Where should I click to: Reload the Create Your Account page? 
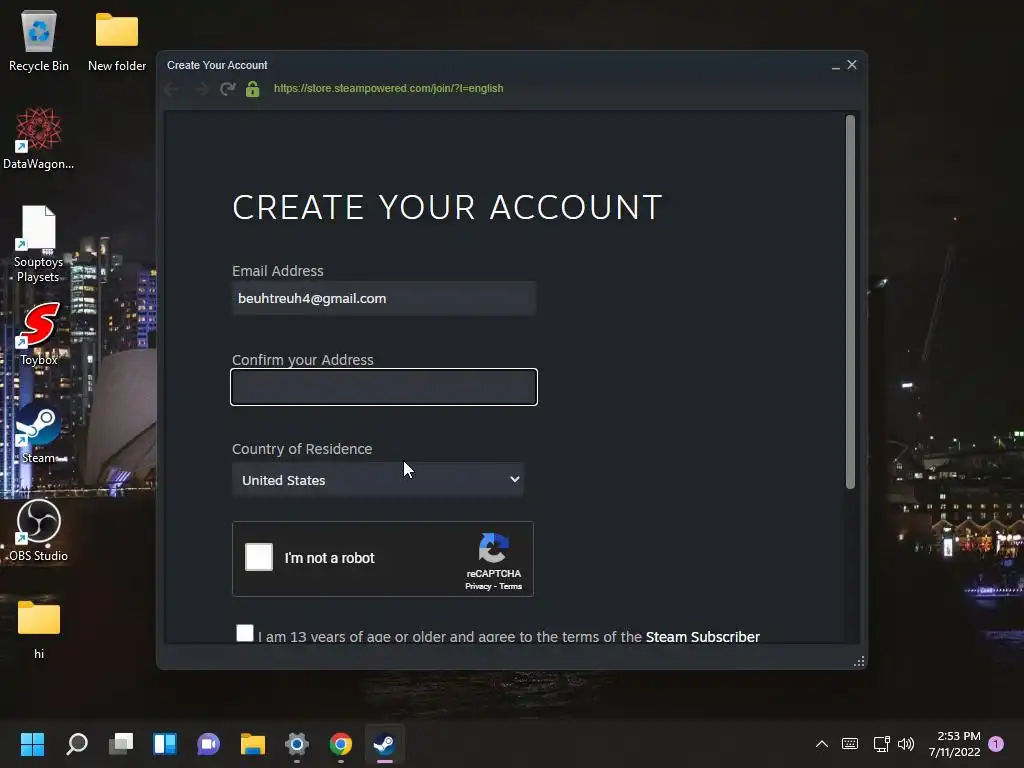pos(227,89)
